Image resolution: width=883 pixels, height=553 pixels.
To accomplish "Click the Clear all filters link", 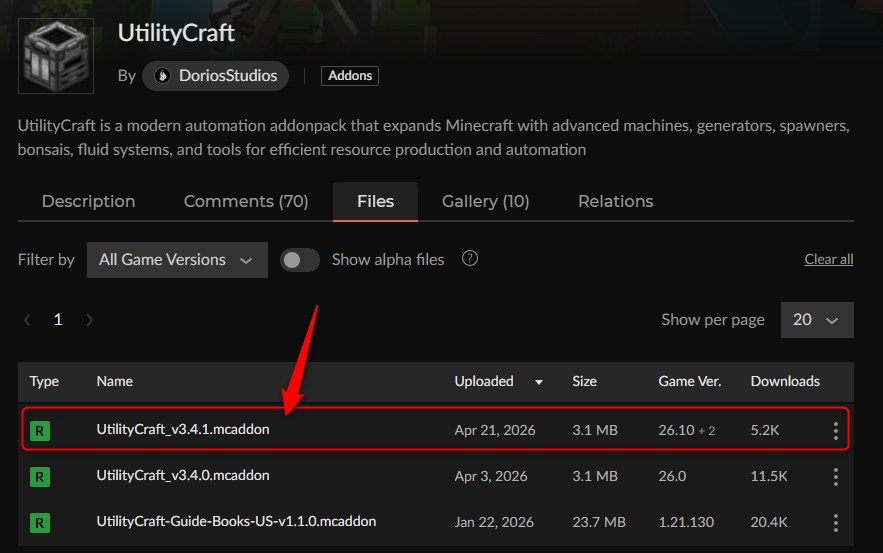I will tap(828, 260).
